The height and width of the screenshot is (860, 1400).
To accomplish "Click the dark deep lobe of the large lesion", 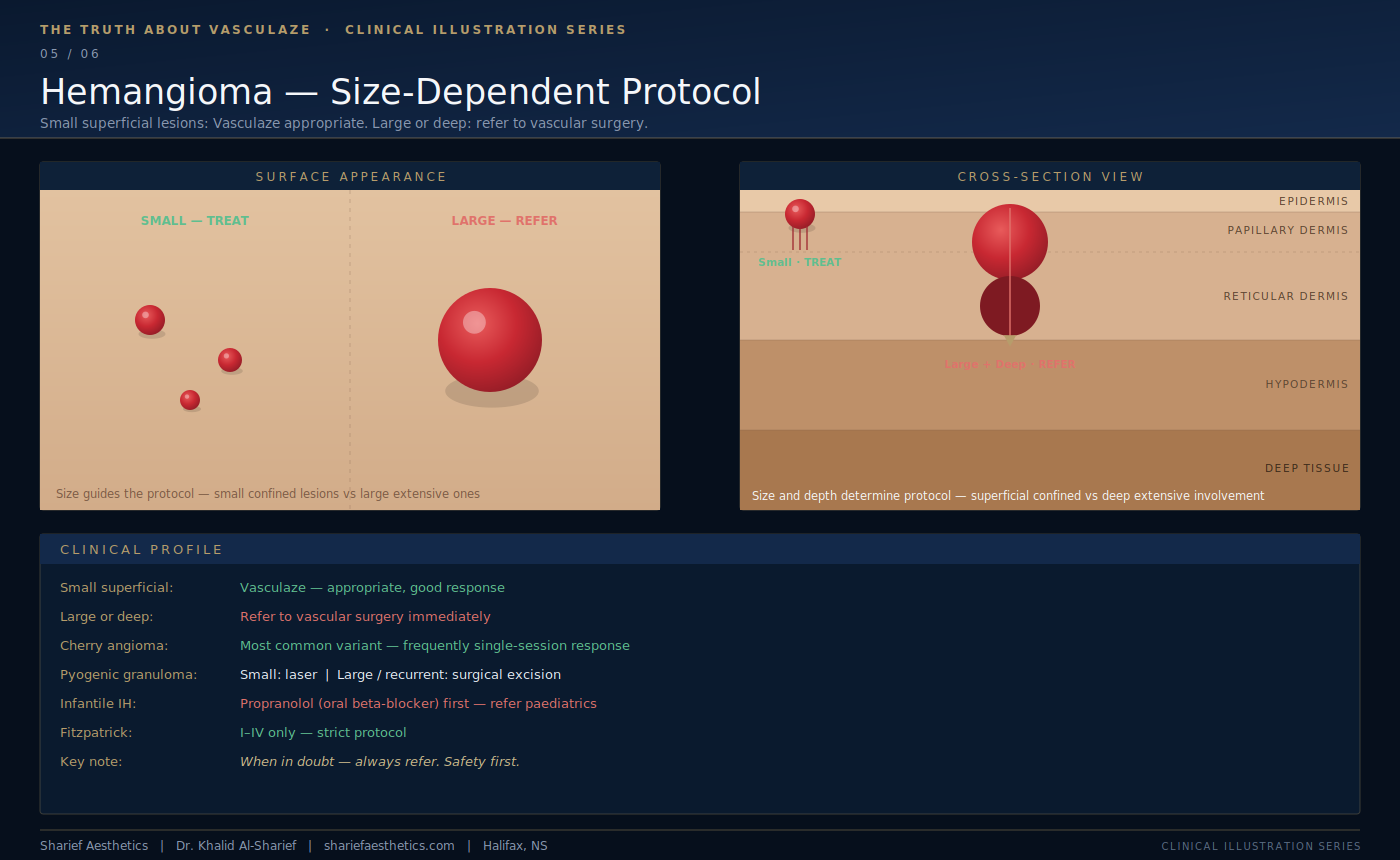I will [1010, 306].
